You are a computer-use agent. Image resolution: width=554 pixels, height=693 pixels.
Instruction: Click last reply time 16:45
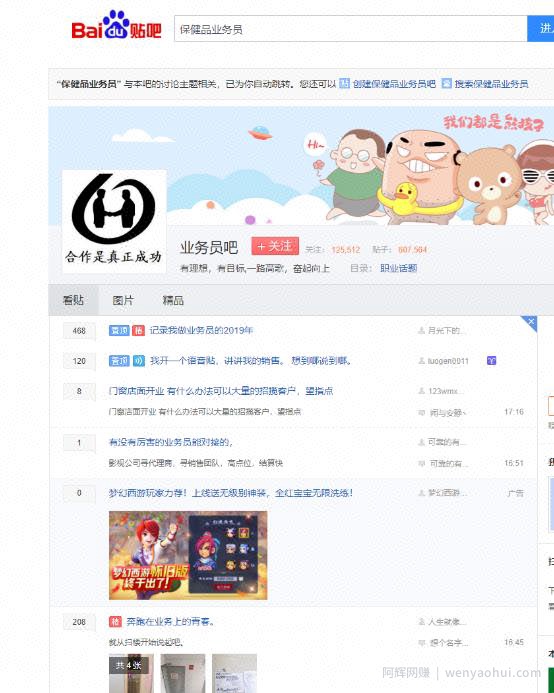[x=514, y=642]
